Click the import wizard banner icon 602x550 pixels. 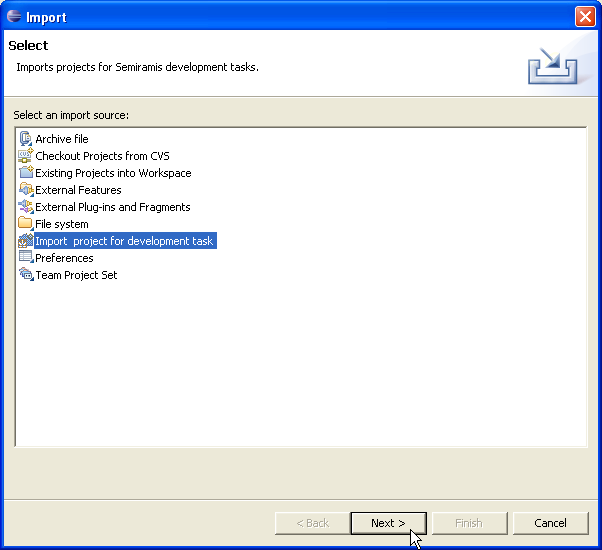click(553, 65)
